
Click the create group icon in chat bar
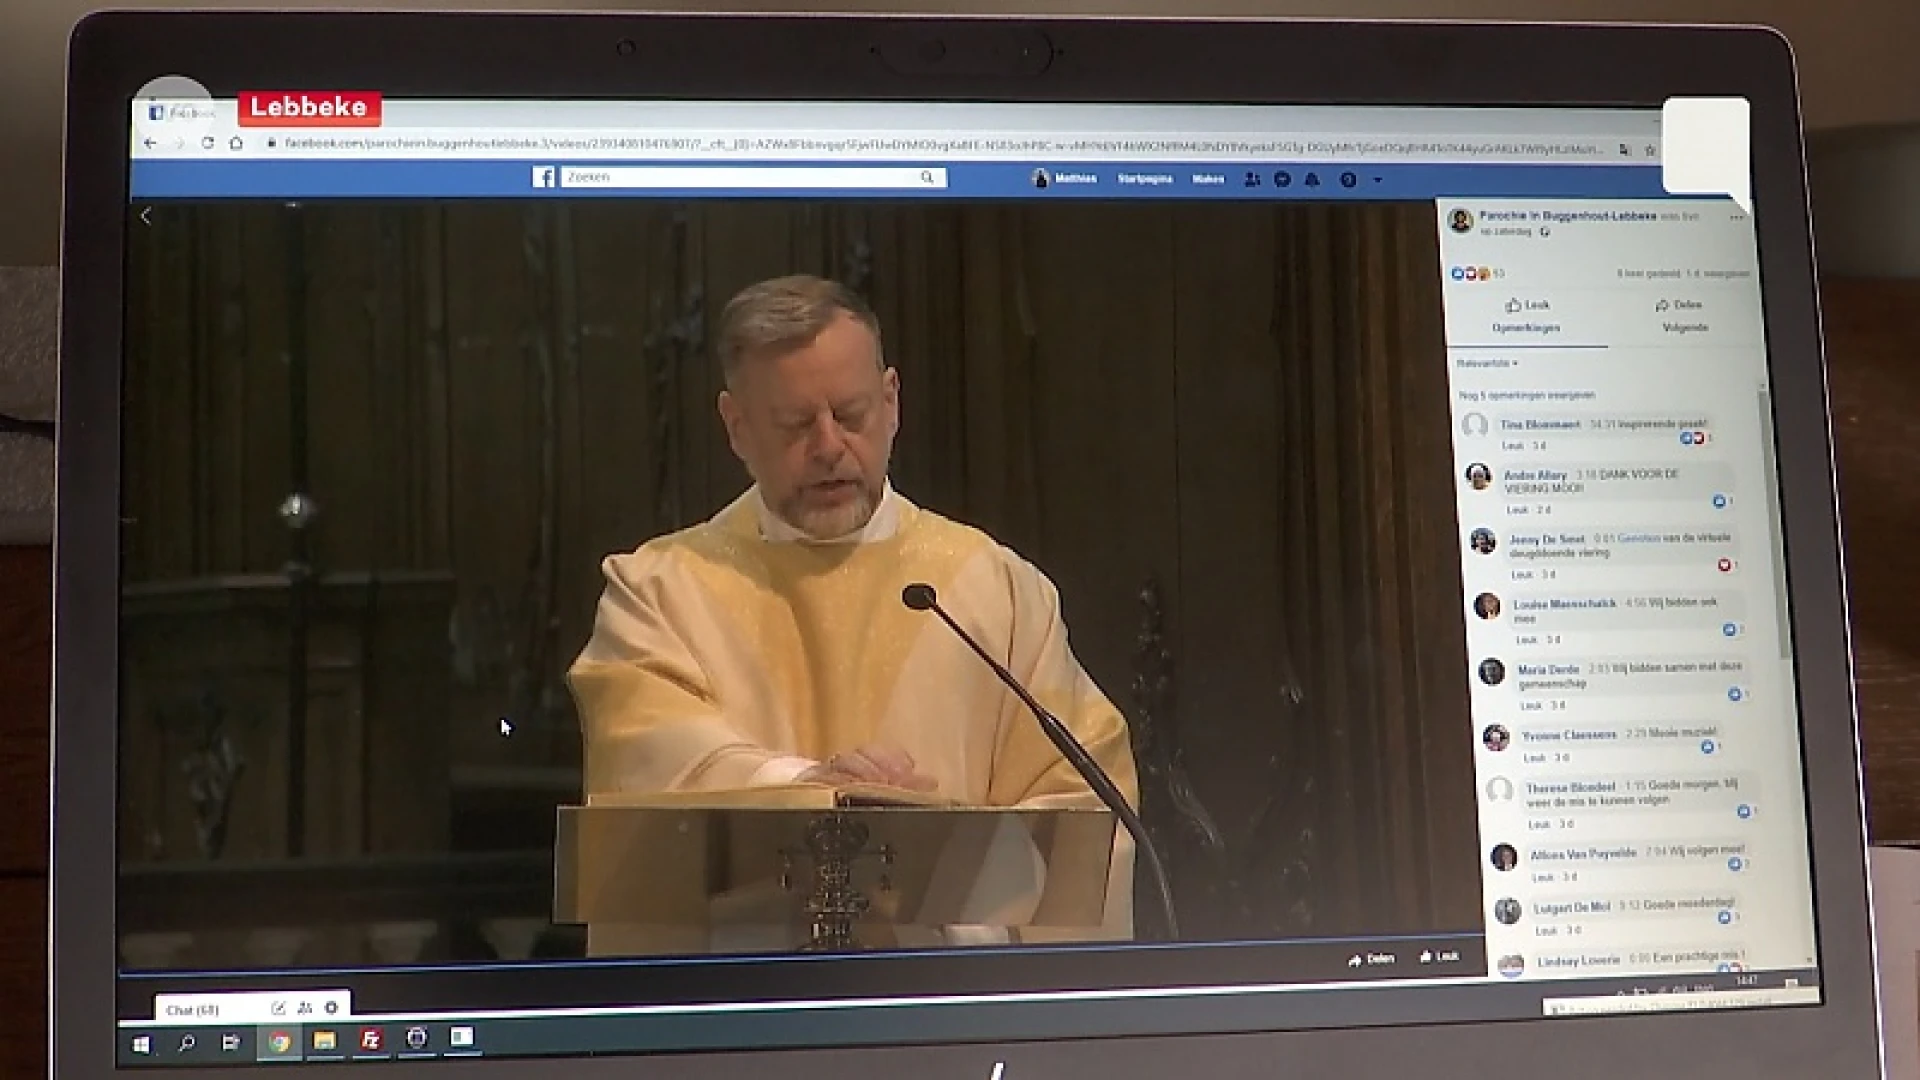click(305, 1008)
